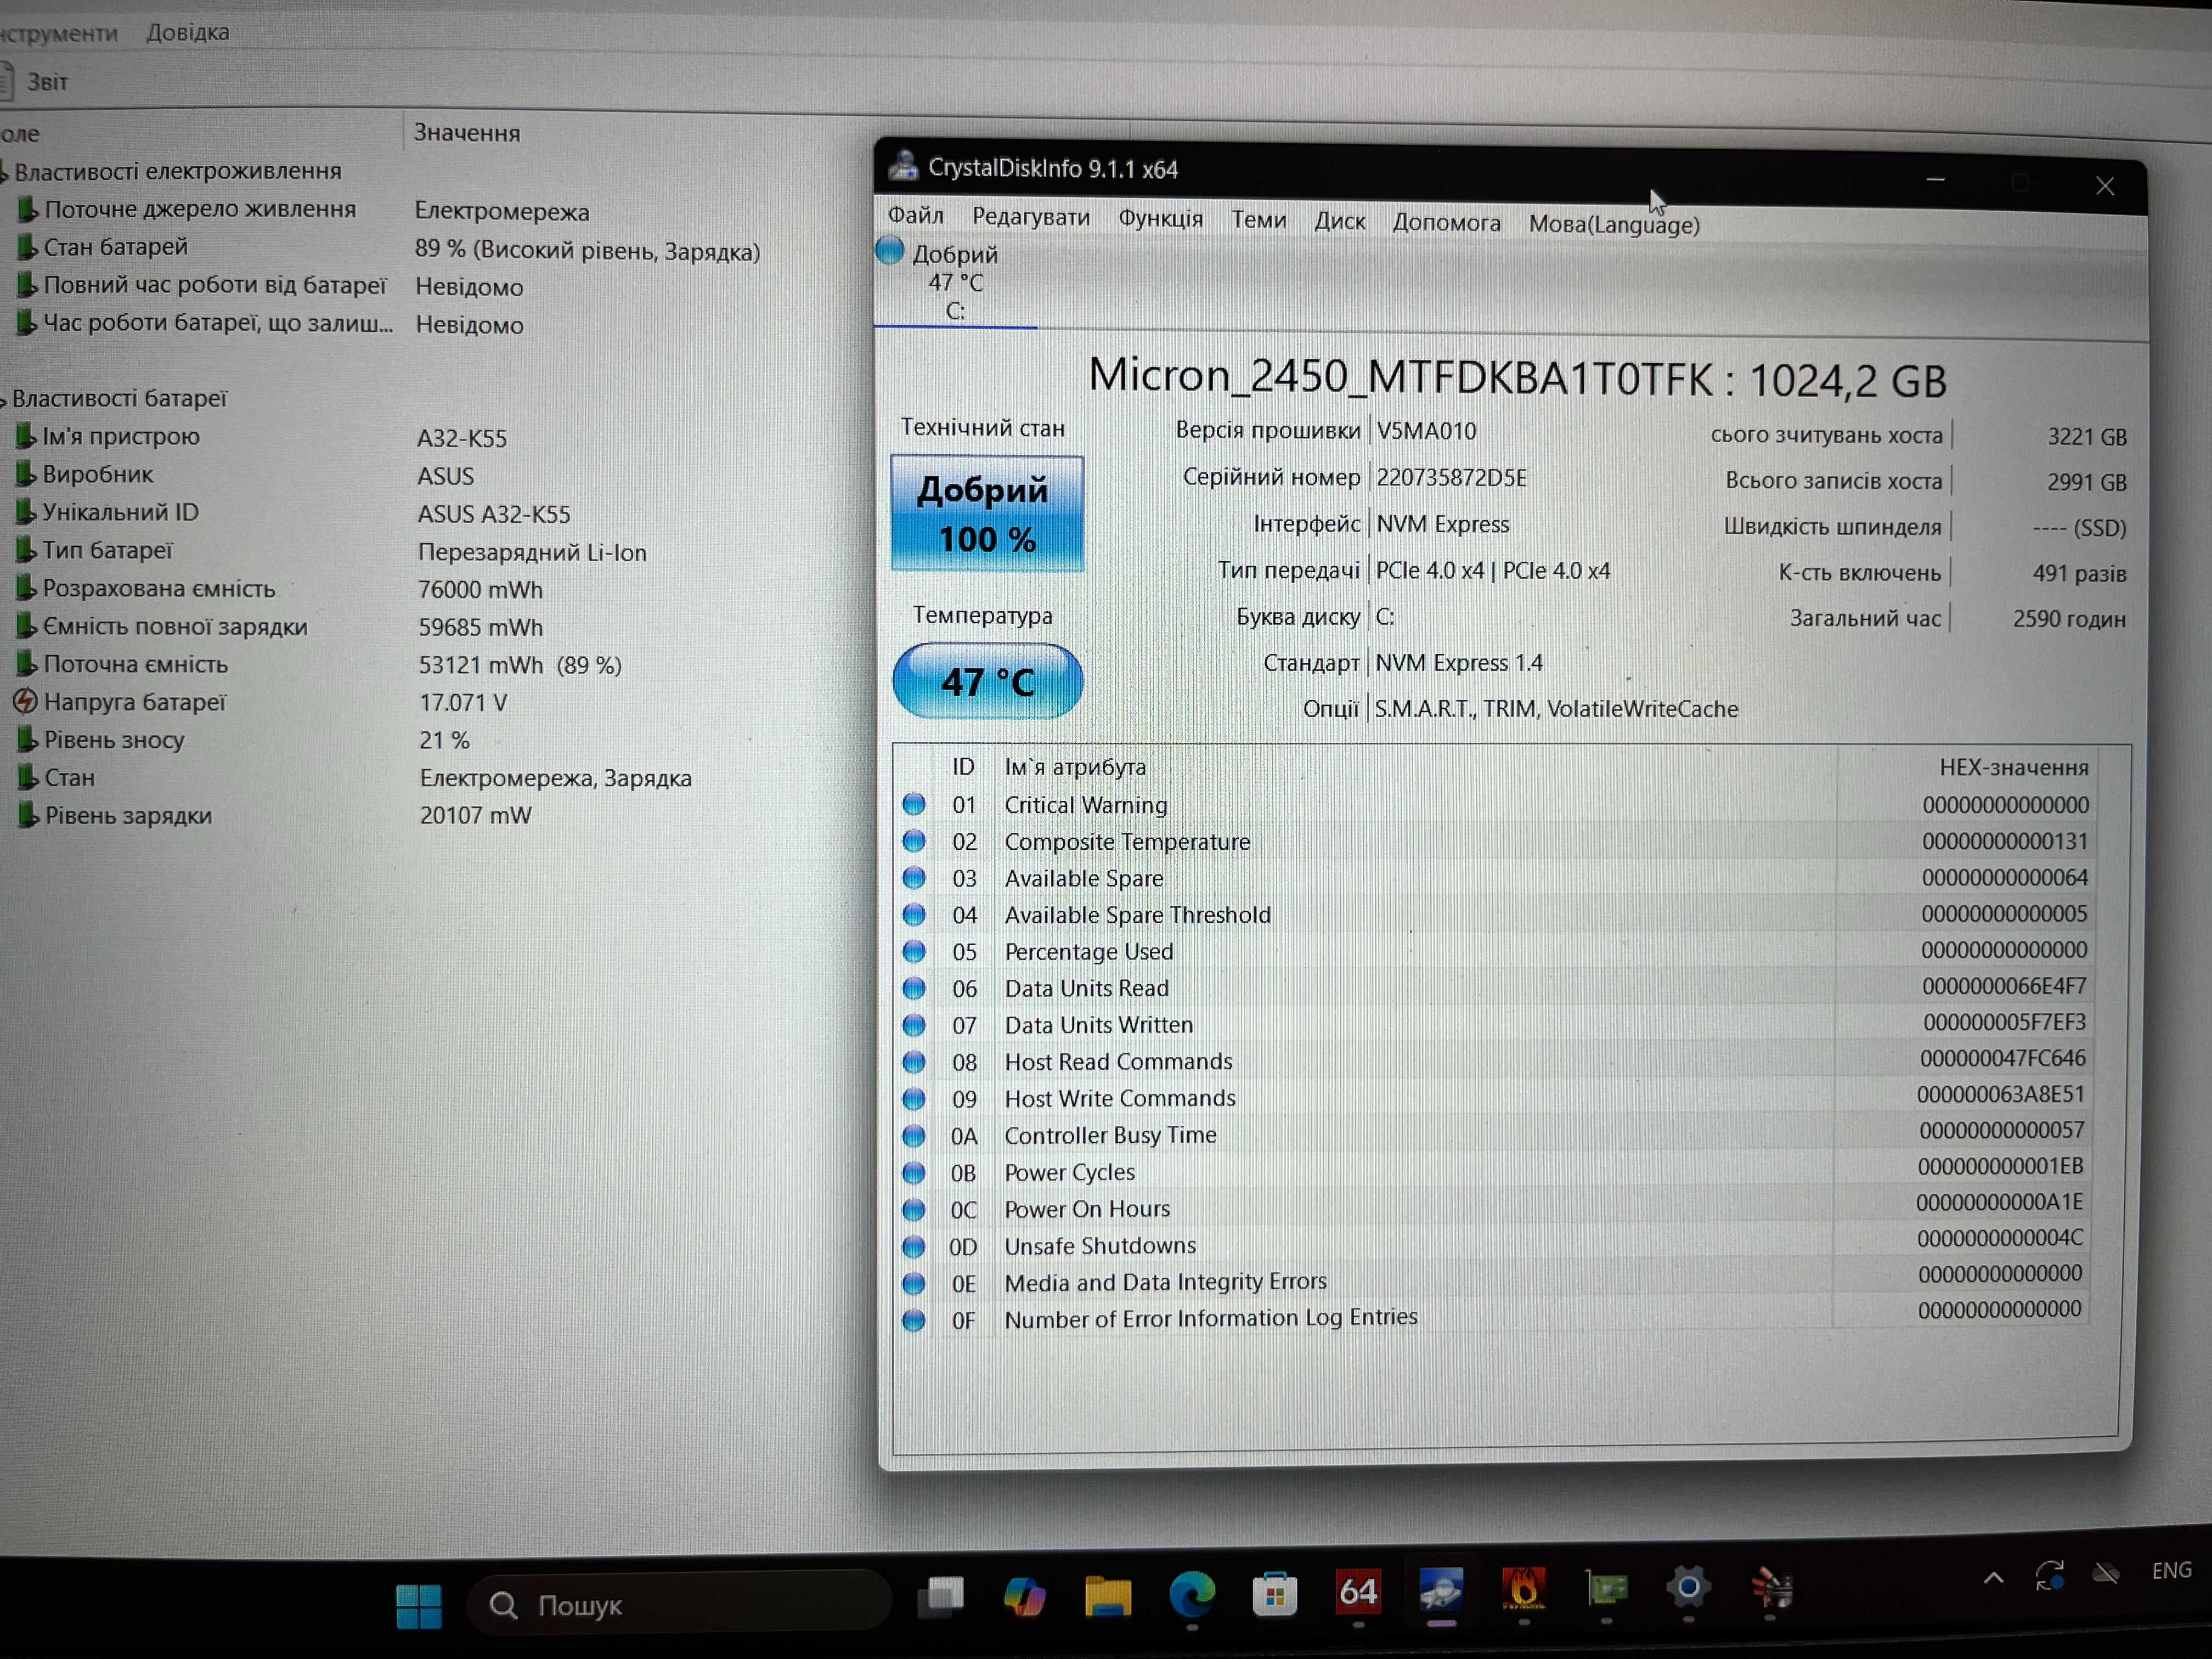Click the HEX-значення column header
The width and height of the screenshot is (2212, 1659).
point(2013,767)
